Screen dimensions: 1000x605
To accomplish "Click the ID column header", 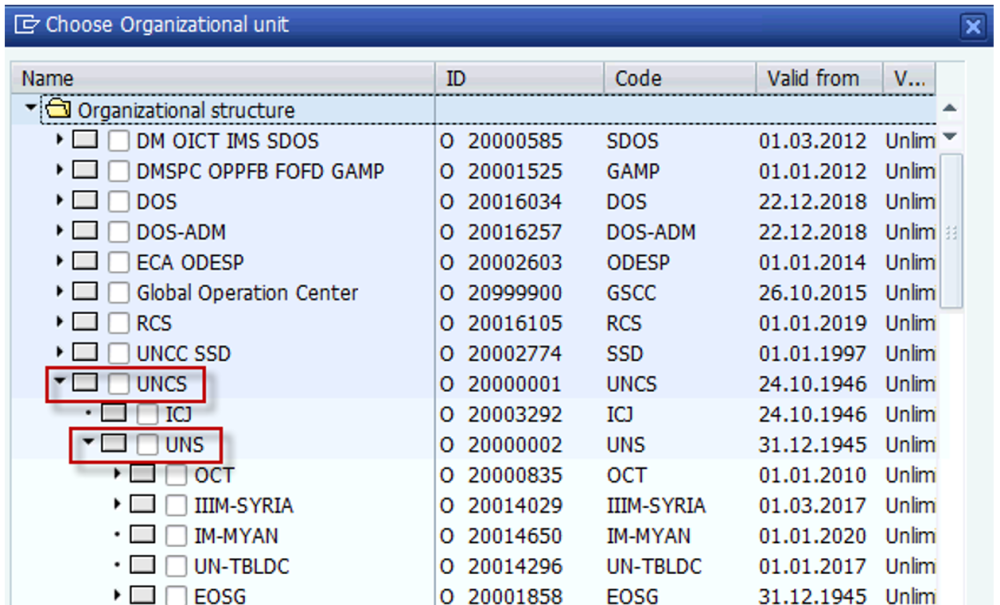I will 520,78.
